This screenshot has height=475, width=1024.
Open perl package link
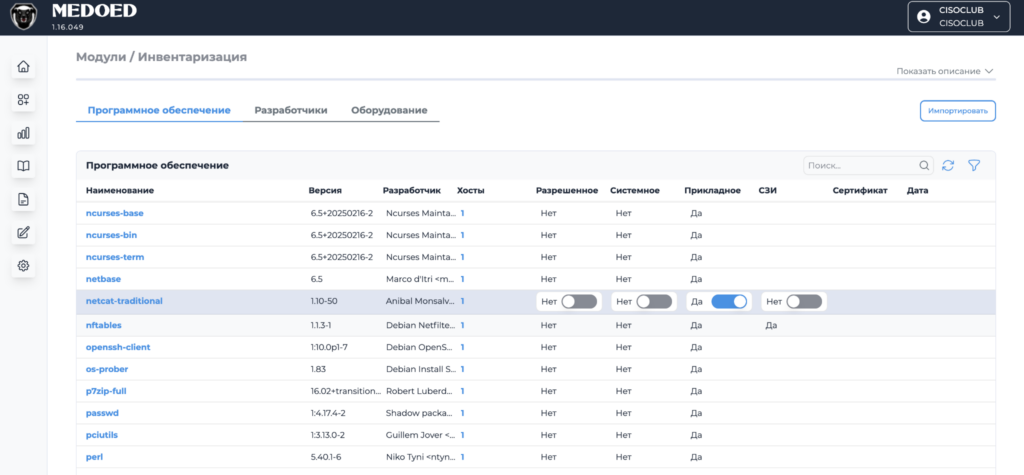[94, 457]
